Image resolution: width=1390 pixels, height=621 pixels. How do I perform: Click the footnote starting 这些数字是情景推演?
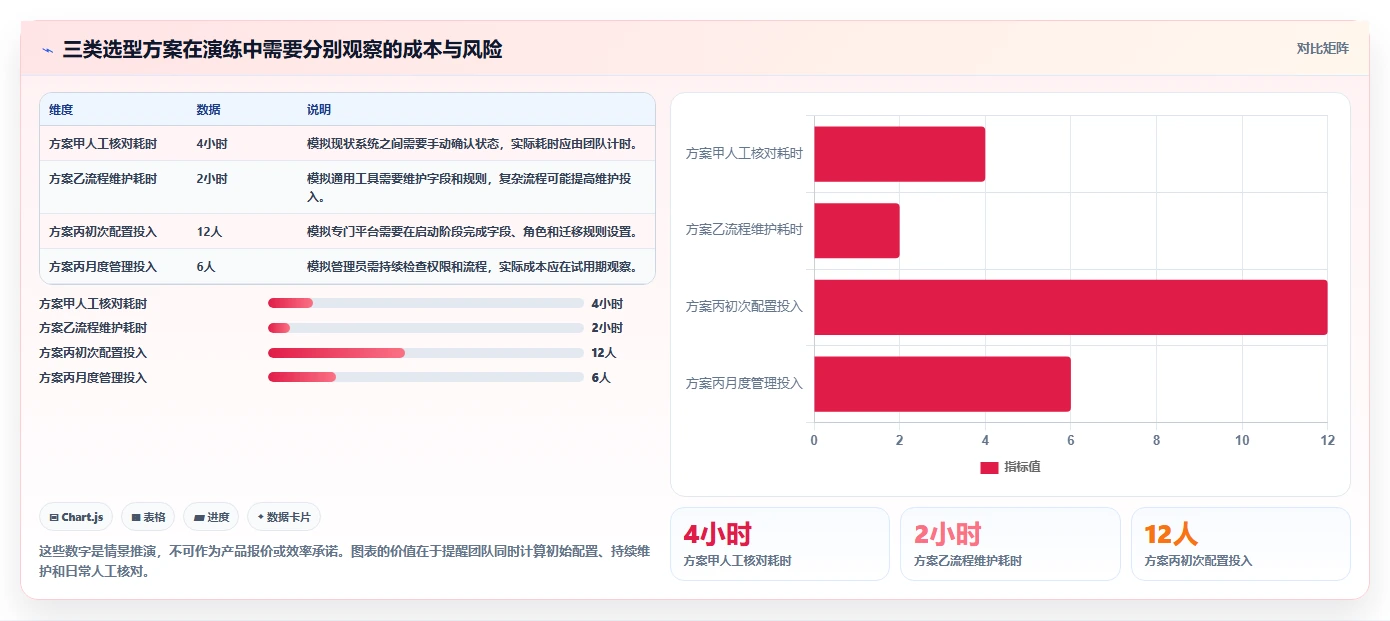(x=344, y=561)
